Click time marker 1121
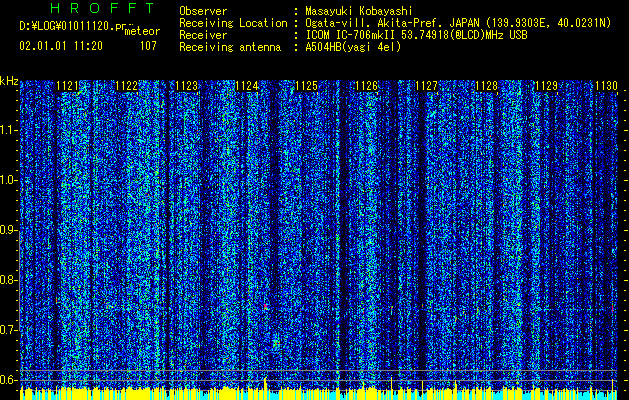The width and height of the screenshot is (629, 400). (x=67, y=86)
